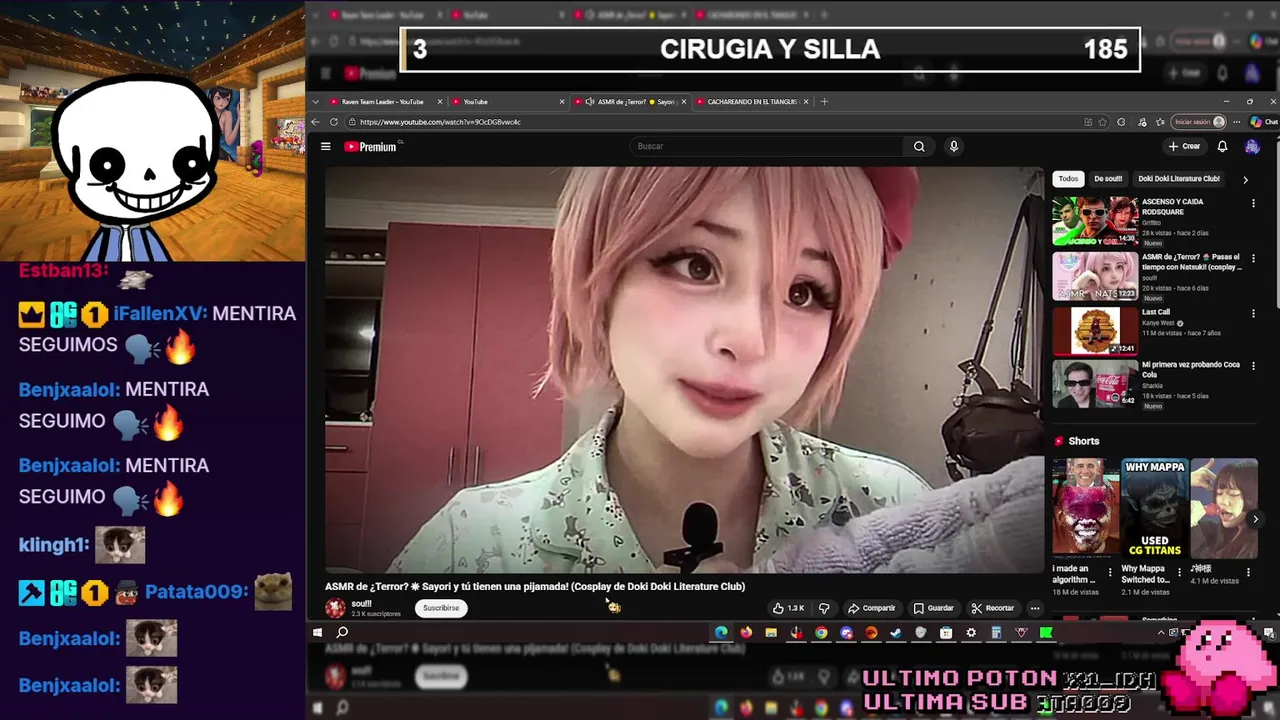
Task: Open Calculator from the taskbar
Action: [996, 632]
